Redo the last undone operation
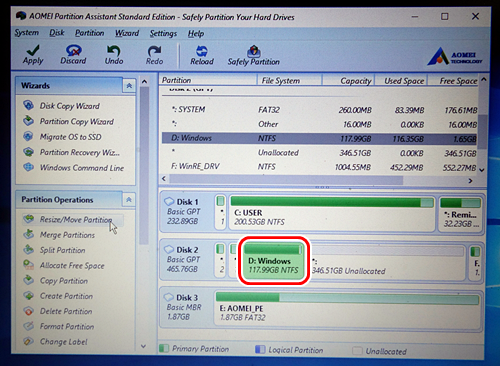The width and height of the screenshot is (500, 366). pyautogui.click(x=154, y=55)
